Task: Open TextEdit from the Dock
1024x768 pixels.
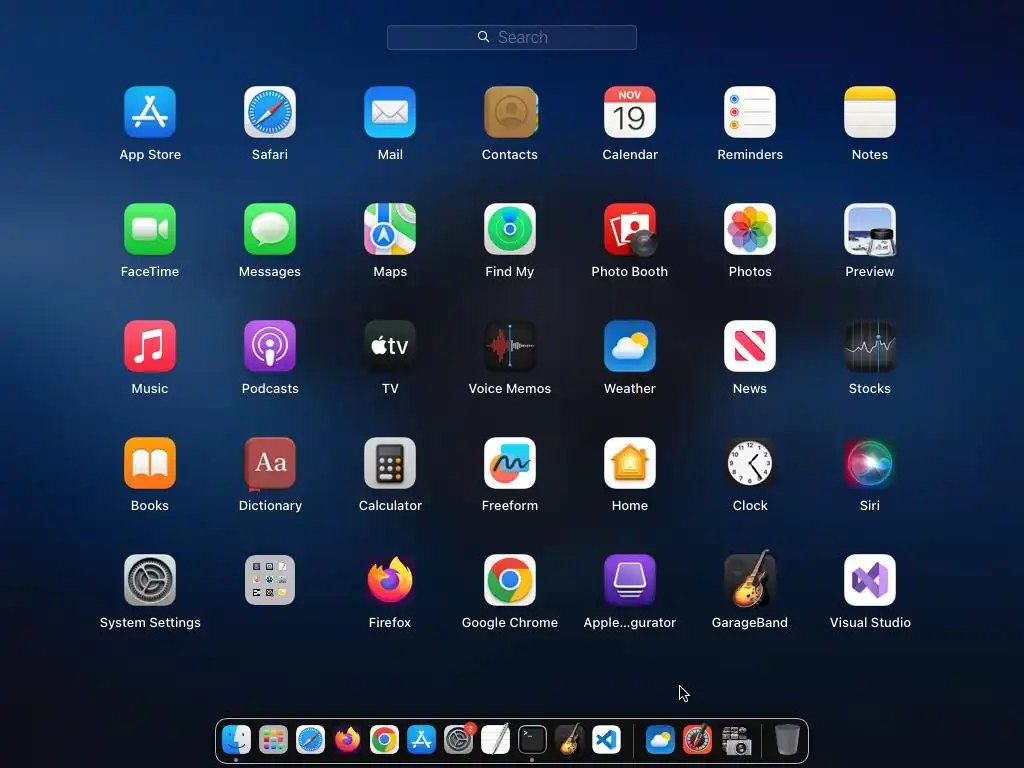Action: (495, 740)
